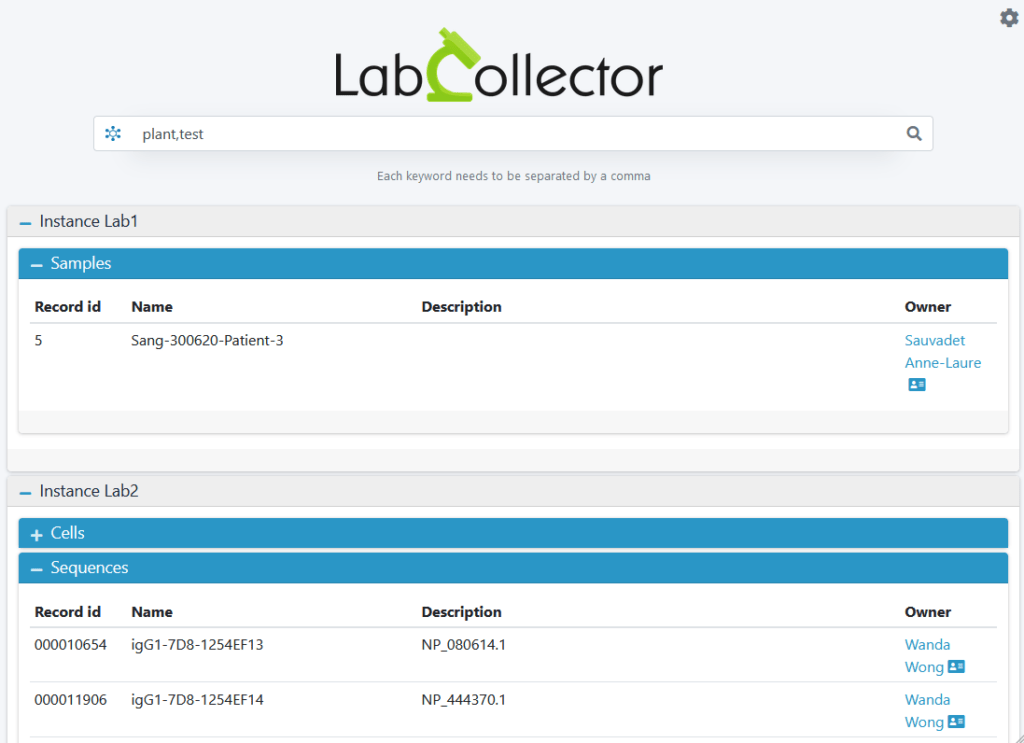This screenshot has width=1024, height=743.
Task: Click the Record id header in Sequences table
Action: click(x=68, y=612)
